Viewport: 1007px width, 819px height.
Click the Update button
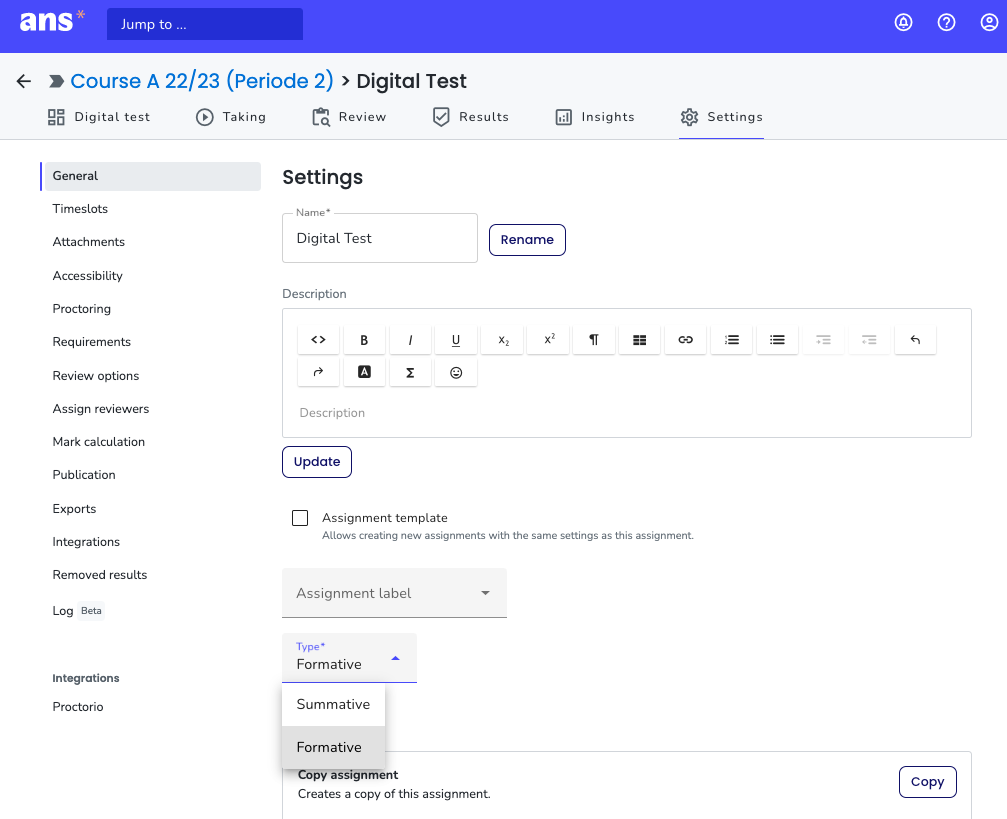(317, 462)
